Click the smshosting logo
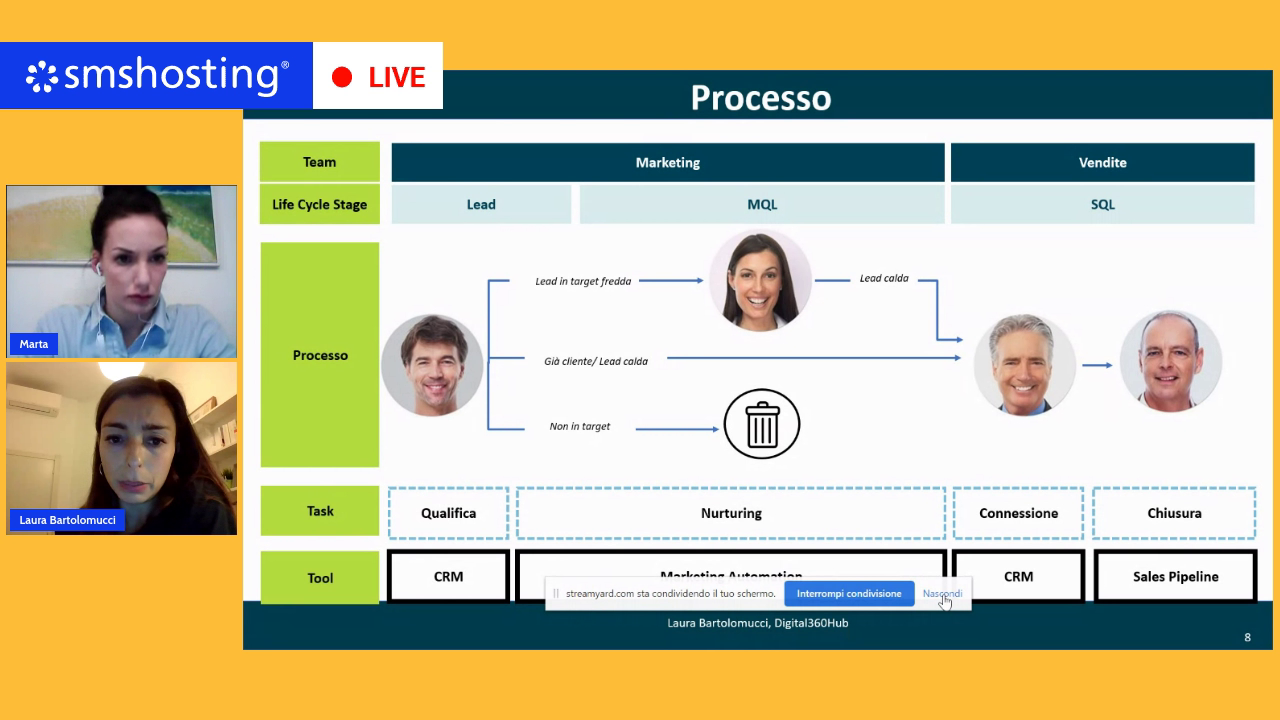1280x720 pixels. pos(157,76)
